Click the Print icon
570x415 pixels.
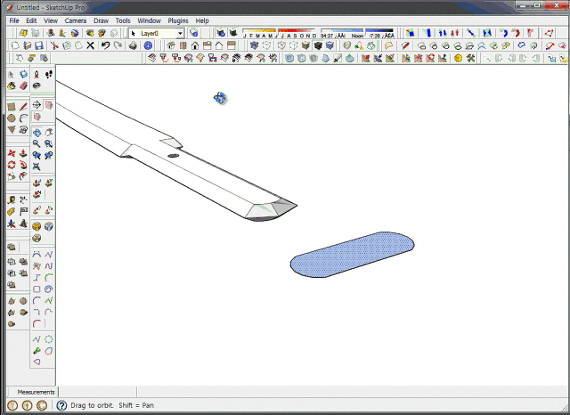point(133,45)
